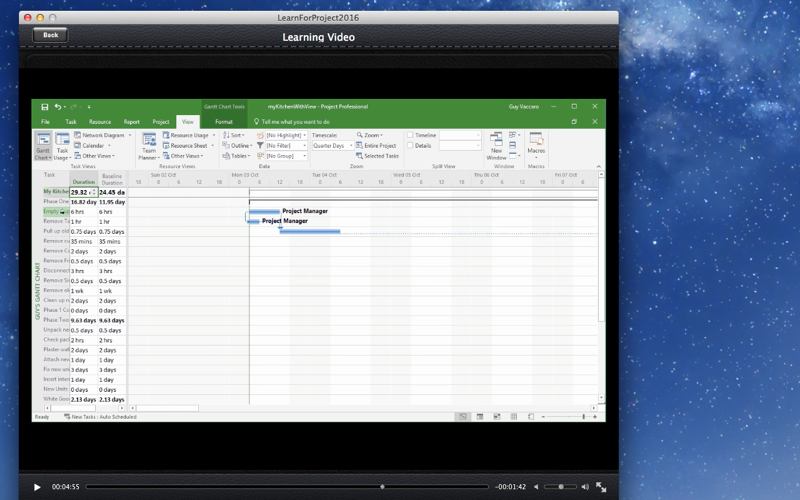This screenshot has width=800, height=500.
Task: Open the No Highlight dropdown
Action: [x=286, y=135]
